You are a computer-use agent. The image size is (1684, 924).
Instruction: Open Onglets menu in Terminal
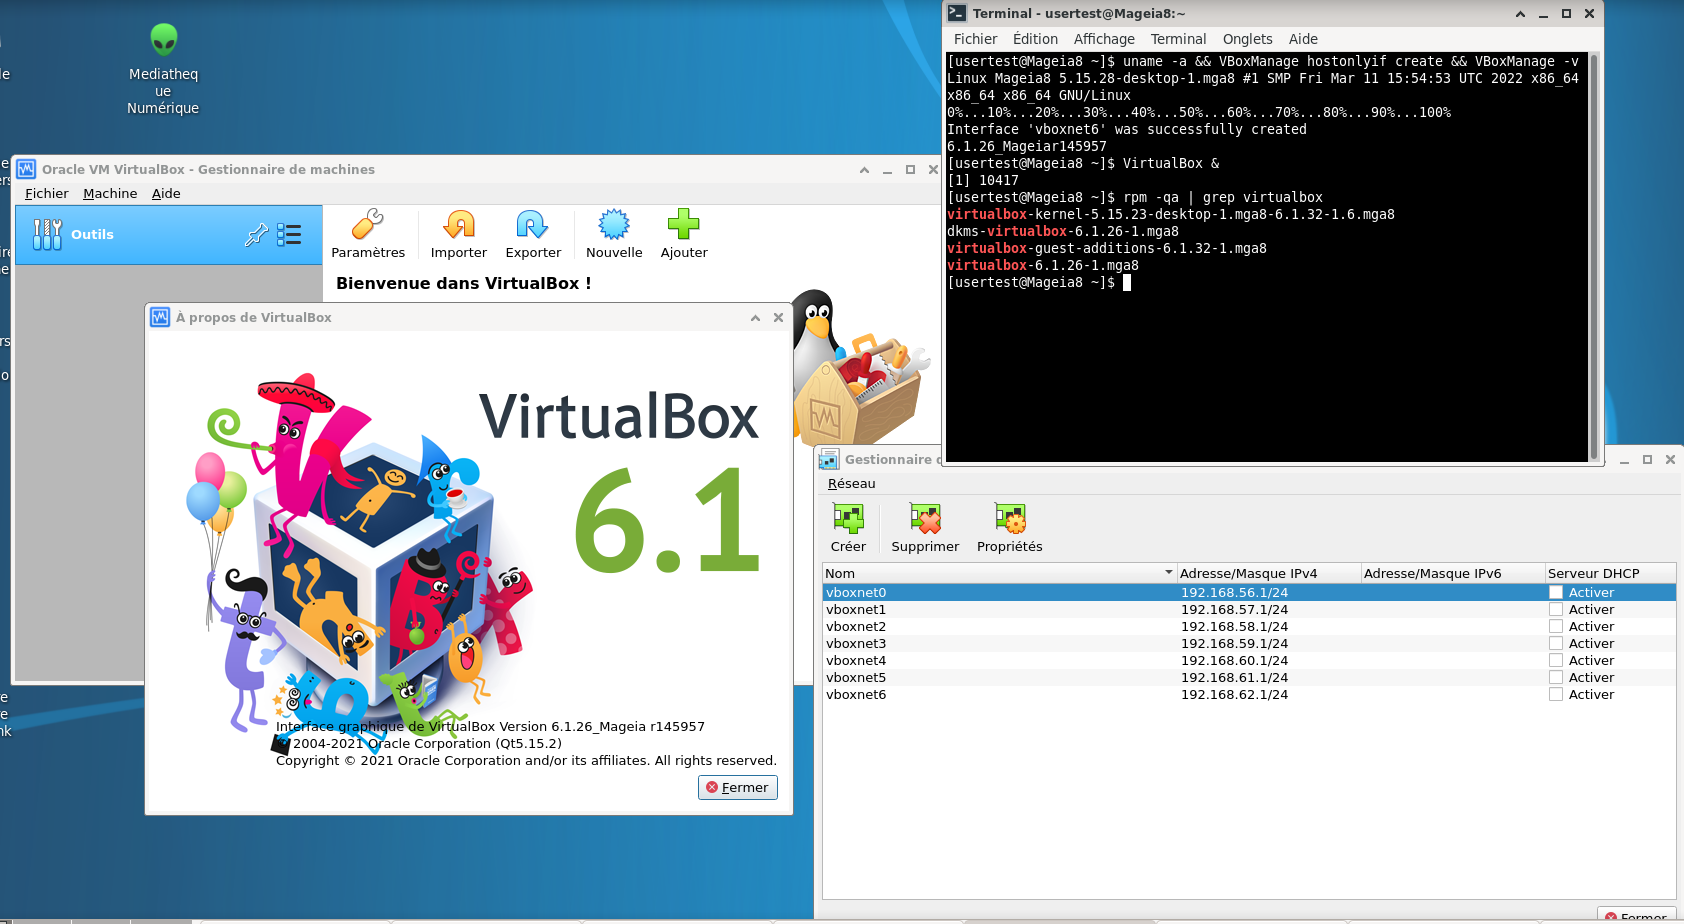[x=1247, y=39]
